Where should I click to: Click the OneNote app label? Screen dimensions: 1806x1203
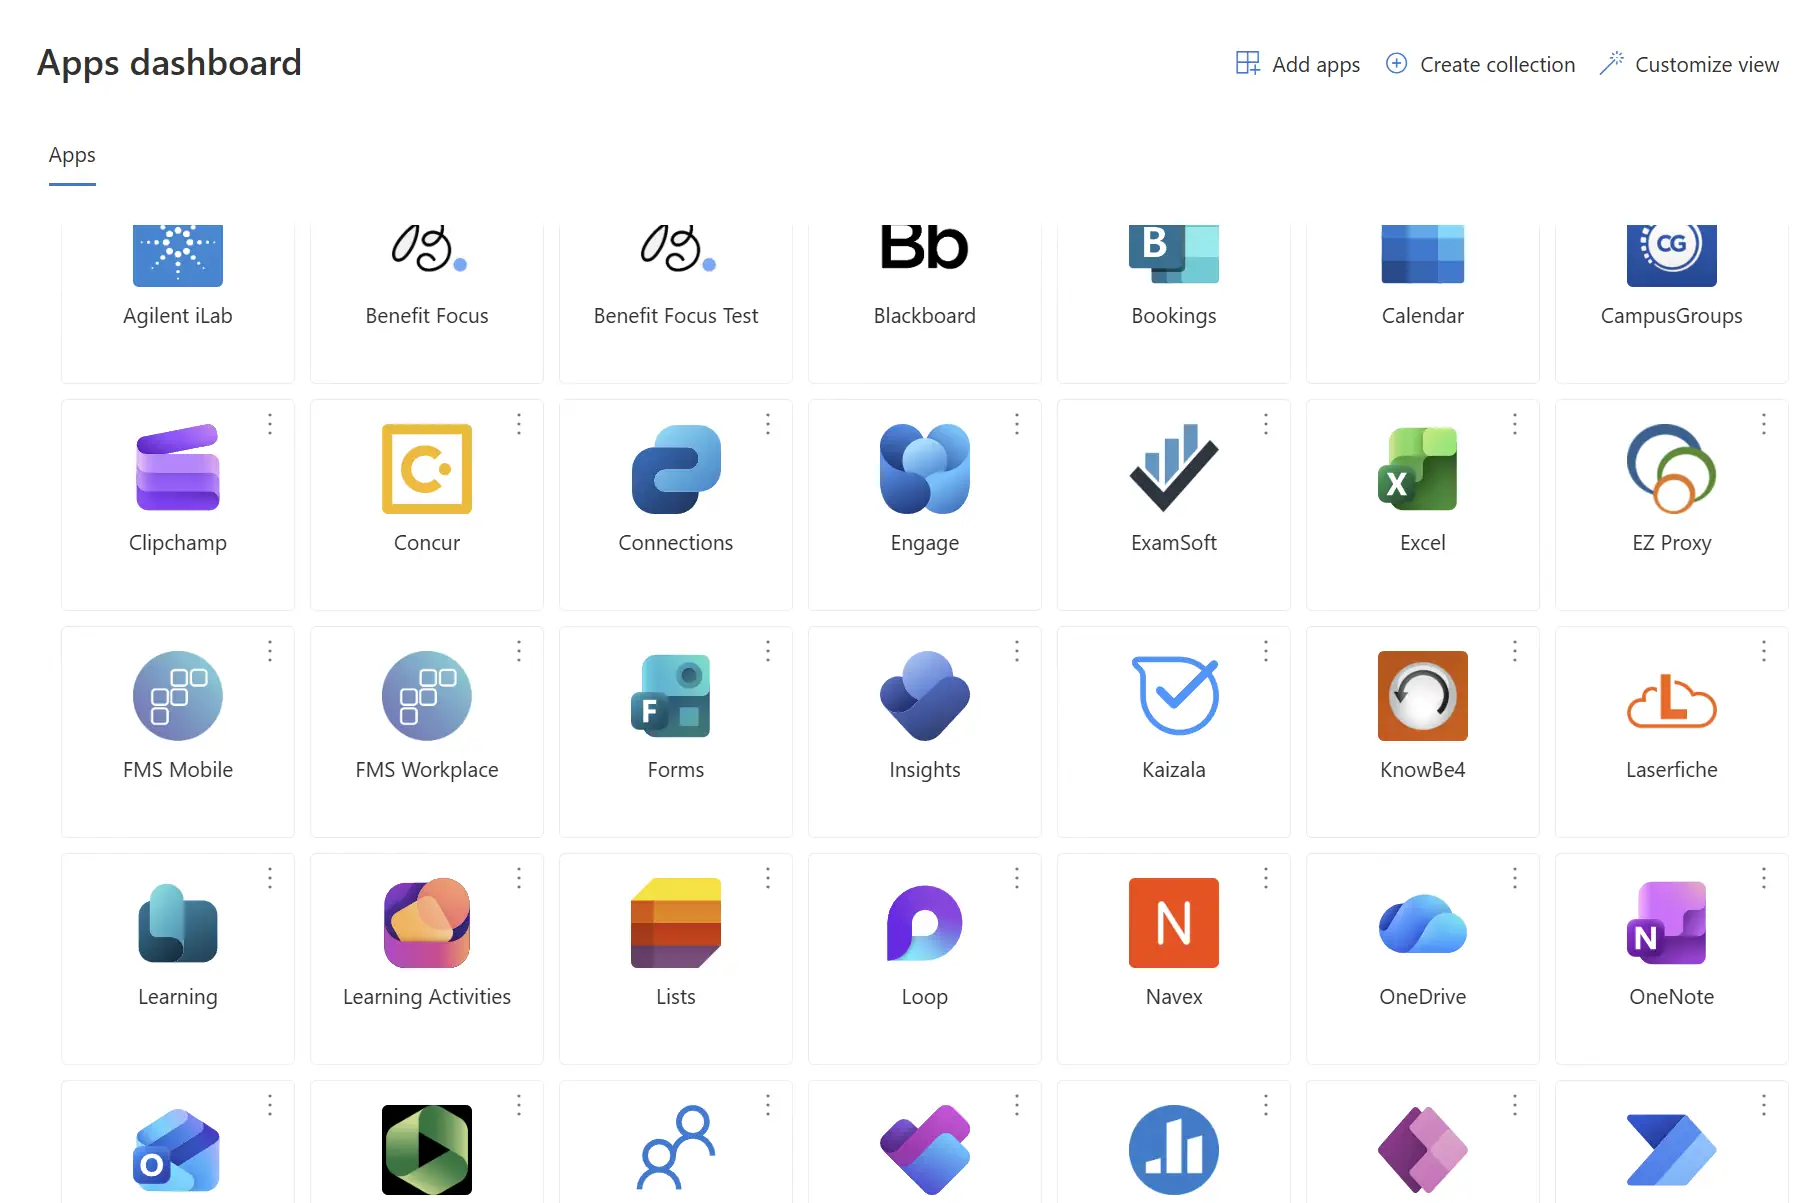point(1672,997)
